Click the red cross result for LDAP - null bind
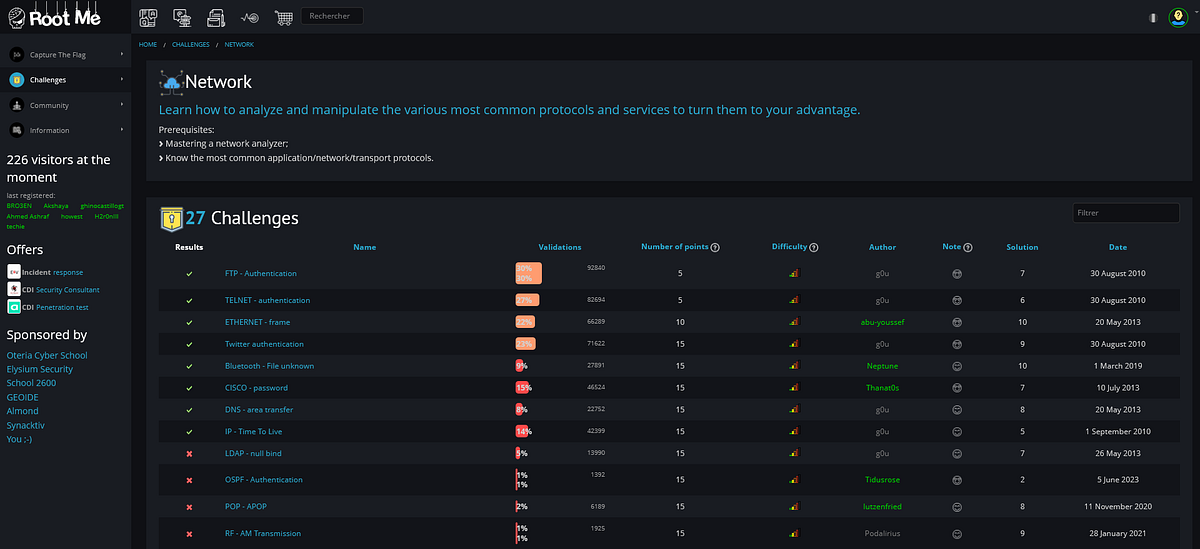This screenshot has width=1200, height=549. [189, 453]
